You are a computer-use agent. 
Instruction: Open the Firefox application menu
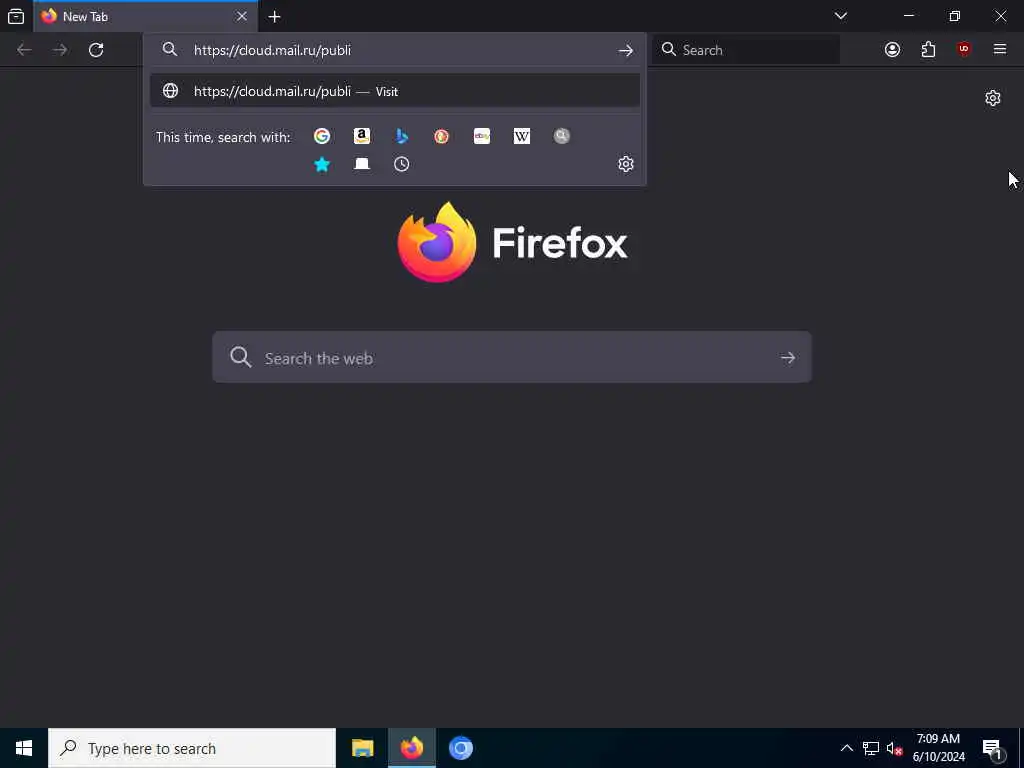1000,50
